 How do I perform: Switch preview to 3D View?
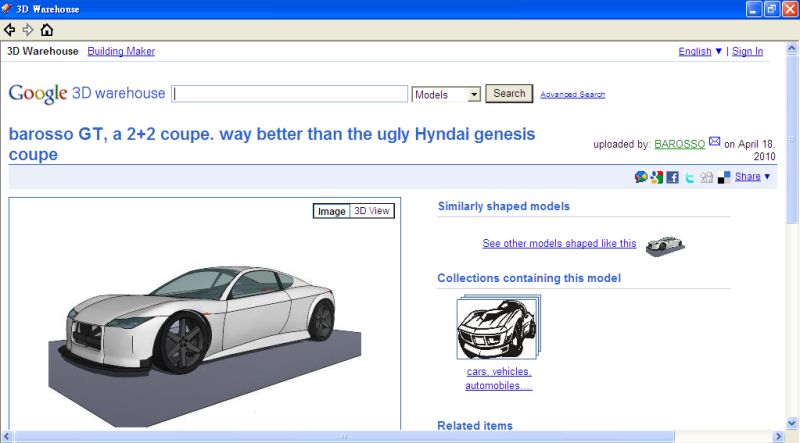[372, 211]
